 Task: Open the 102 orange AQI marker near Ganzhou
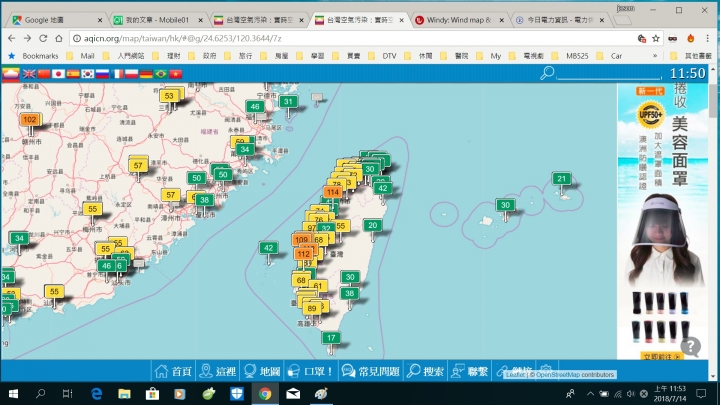point(30,119)
